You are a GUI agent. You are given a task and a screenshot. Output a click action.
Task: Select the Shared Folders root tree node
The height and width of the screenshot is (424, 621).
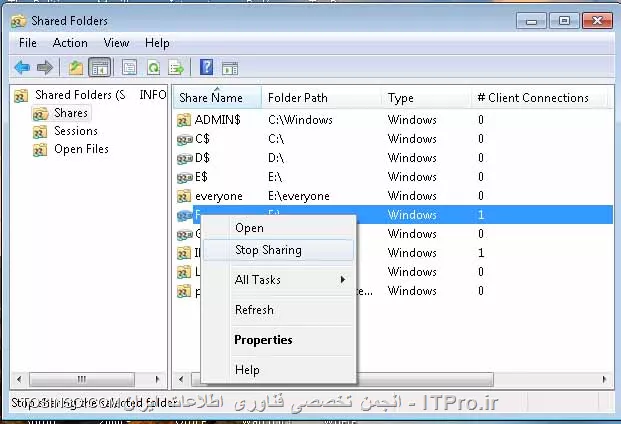[x=101, y=95]
